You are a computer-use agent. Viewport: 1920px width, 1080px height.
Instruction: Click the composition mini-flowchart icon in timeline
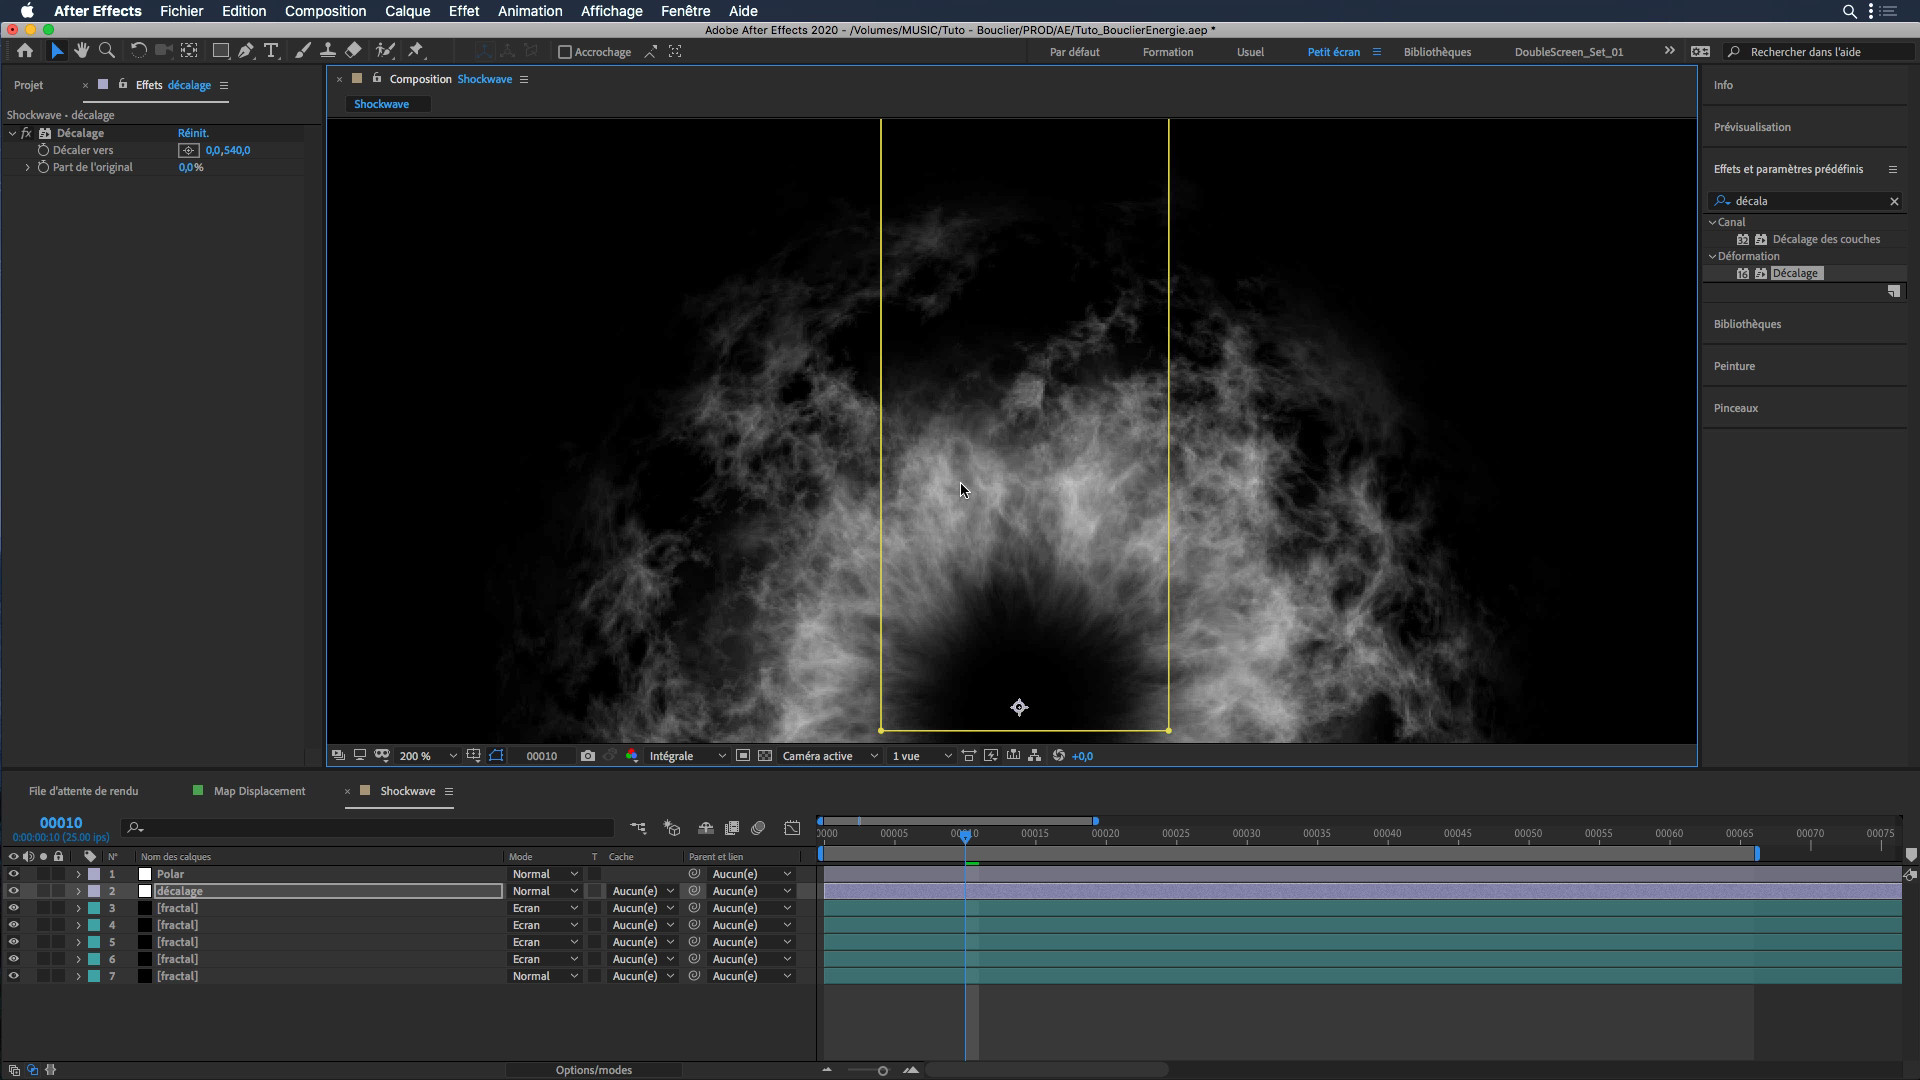(x=638, y=828)
